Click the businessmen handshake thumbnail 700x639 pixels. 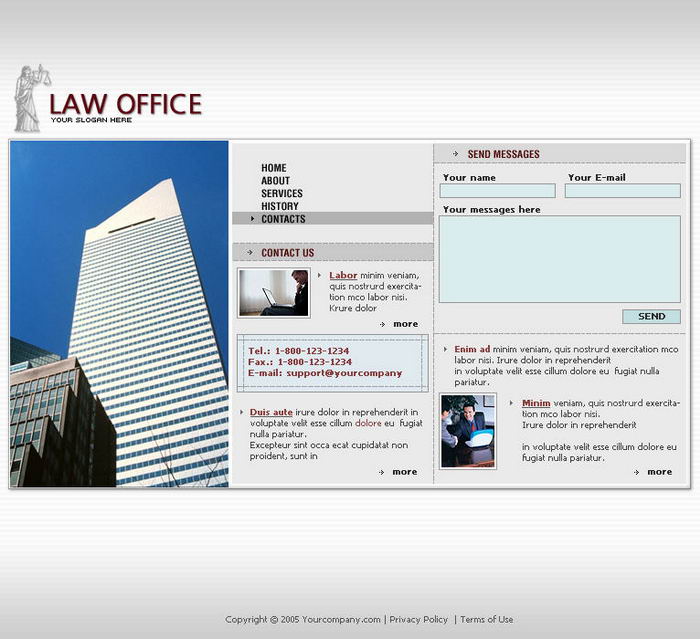[468, 431]
